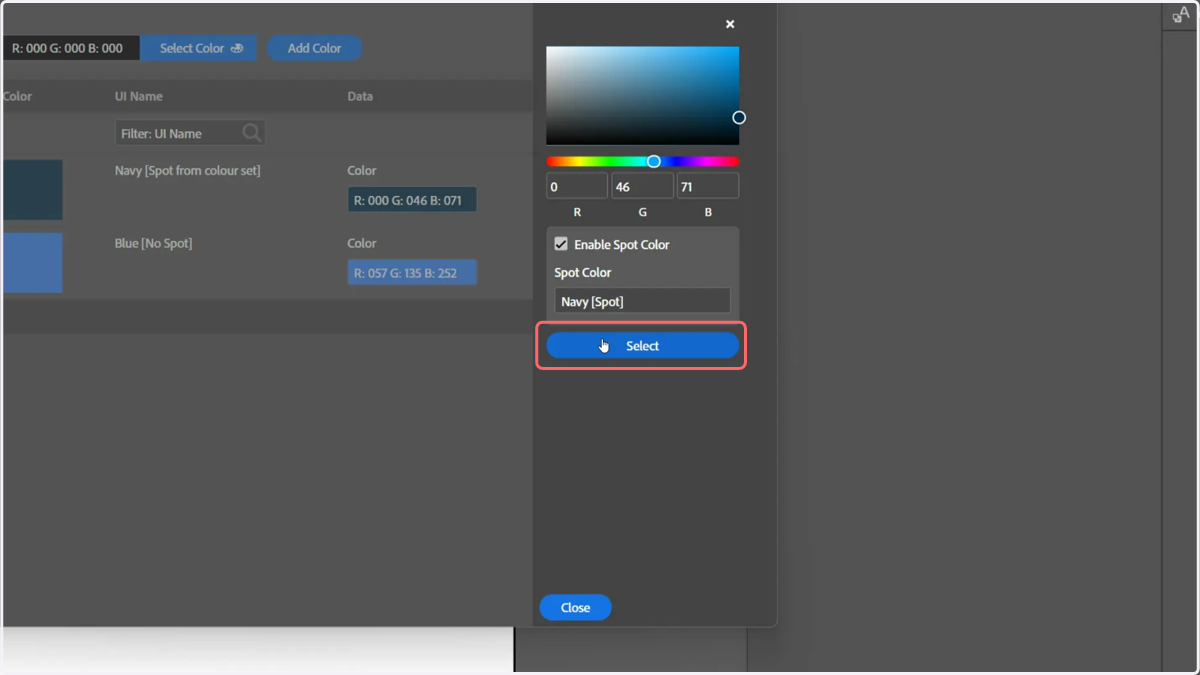Click the R: 000 G: 000 B: 000 field at top

coord(70,48)
